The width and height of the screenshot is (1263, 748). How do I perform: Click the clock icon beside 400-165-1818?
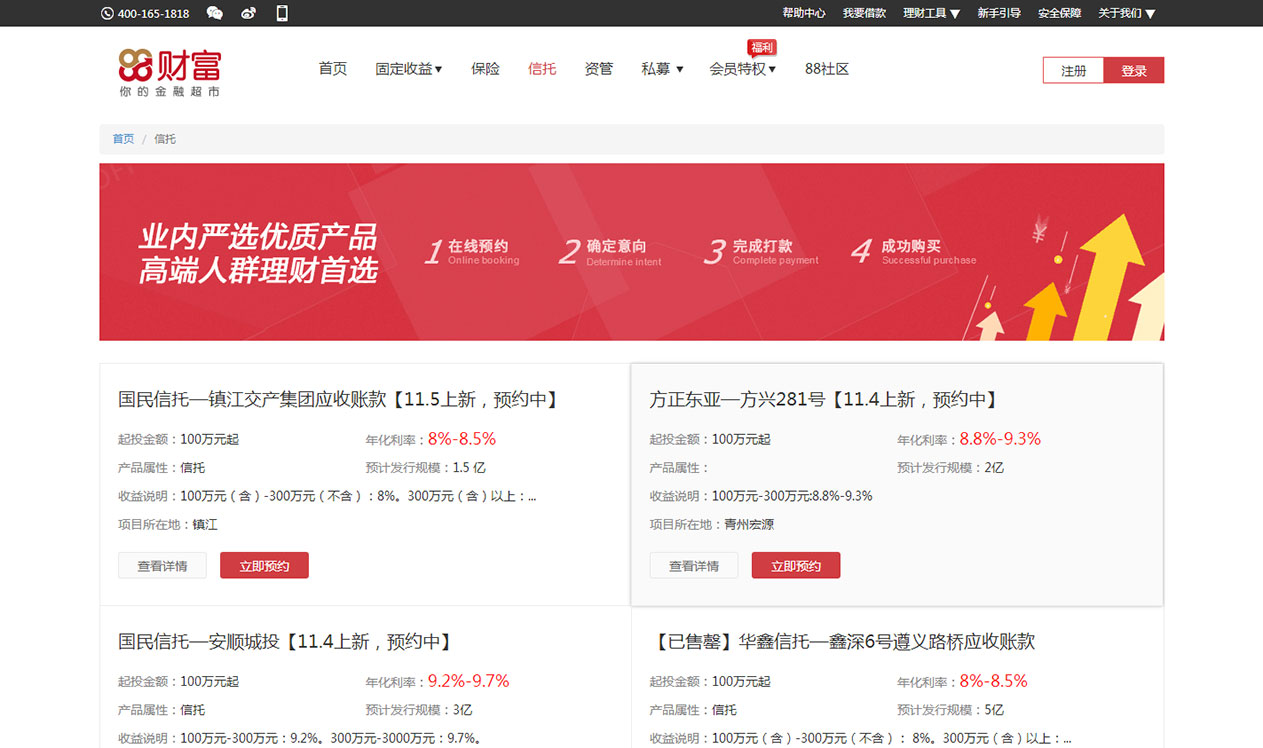tap(107, 14)
